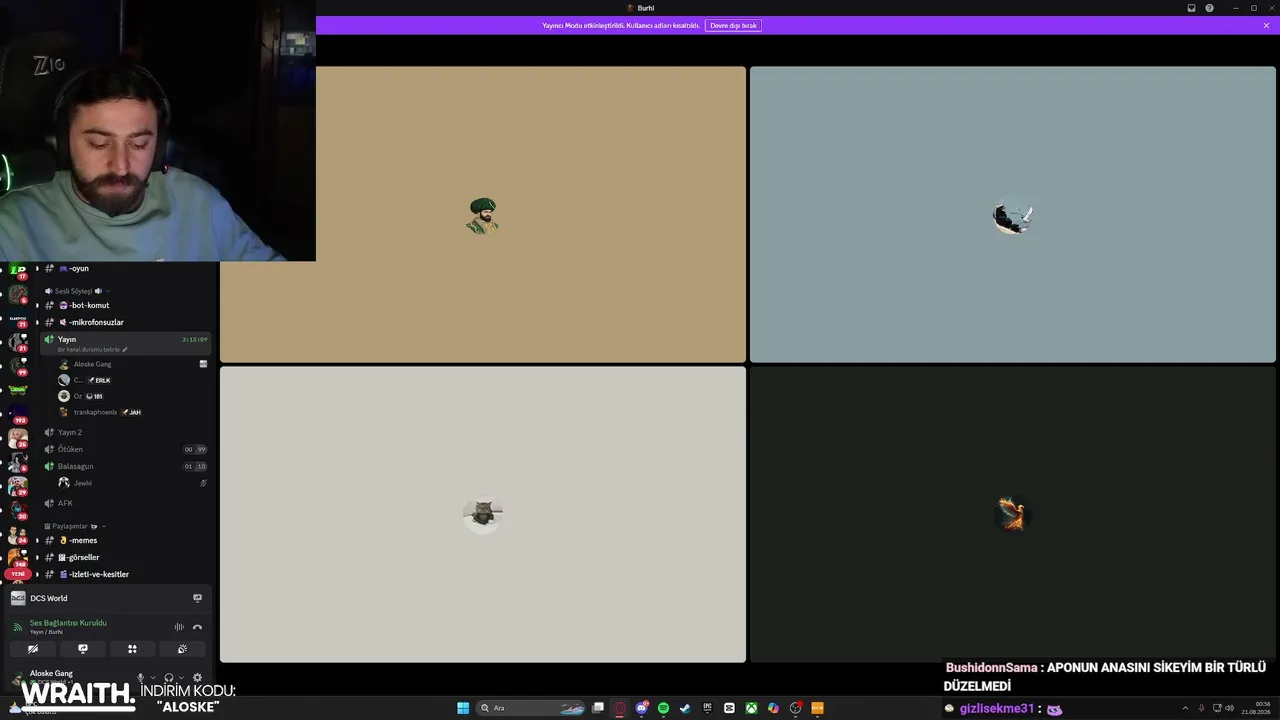Expand the -mikrofonsuzlar channel thread arrow
The width and height of the screenshot is (1280, 720).
[x=37, y=322]
